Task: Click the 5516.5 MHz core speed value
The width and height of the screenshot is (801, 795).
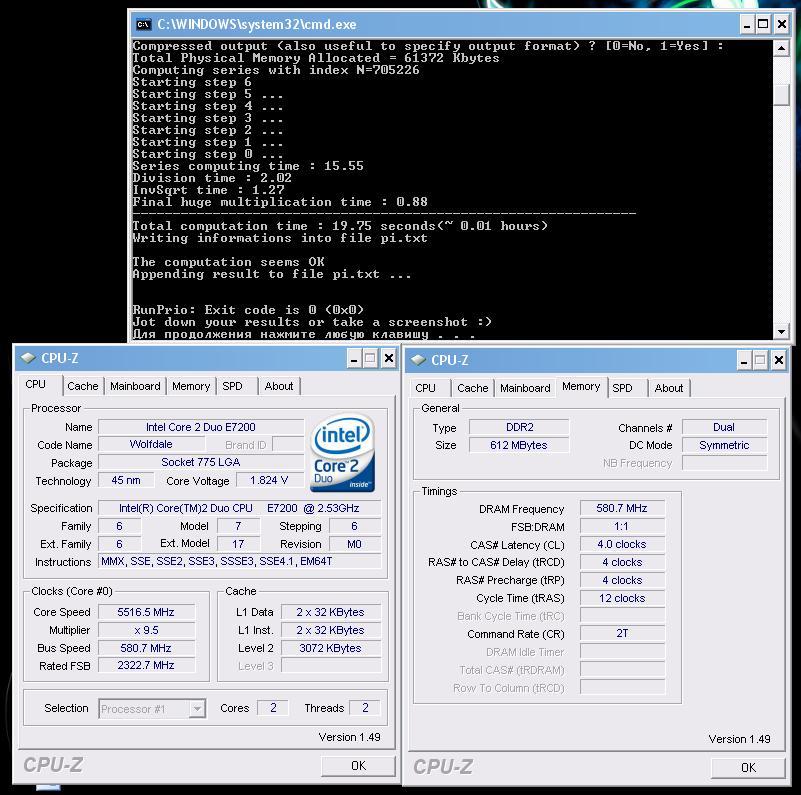Action: click(146, 612)
